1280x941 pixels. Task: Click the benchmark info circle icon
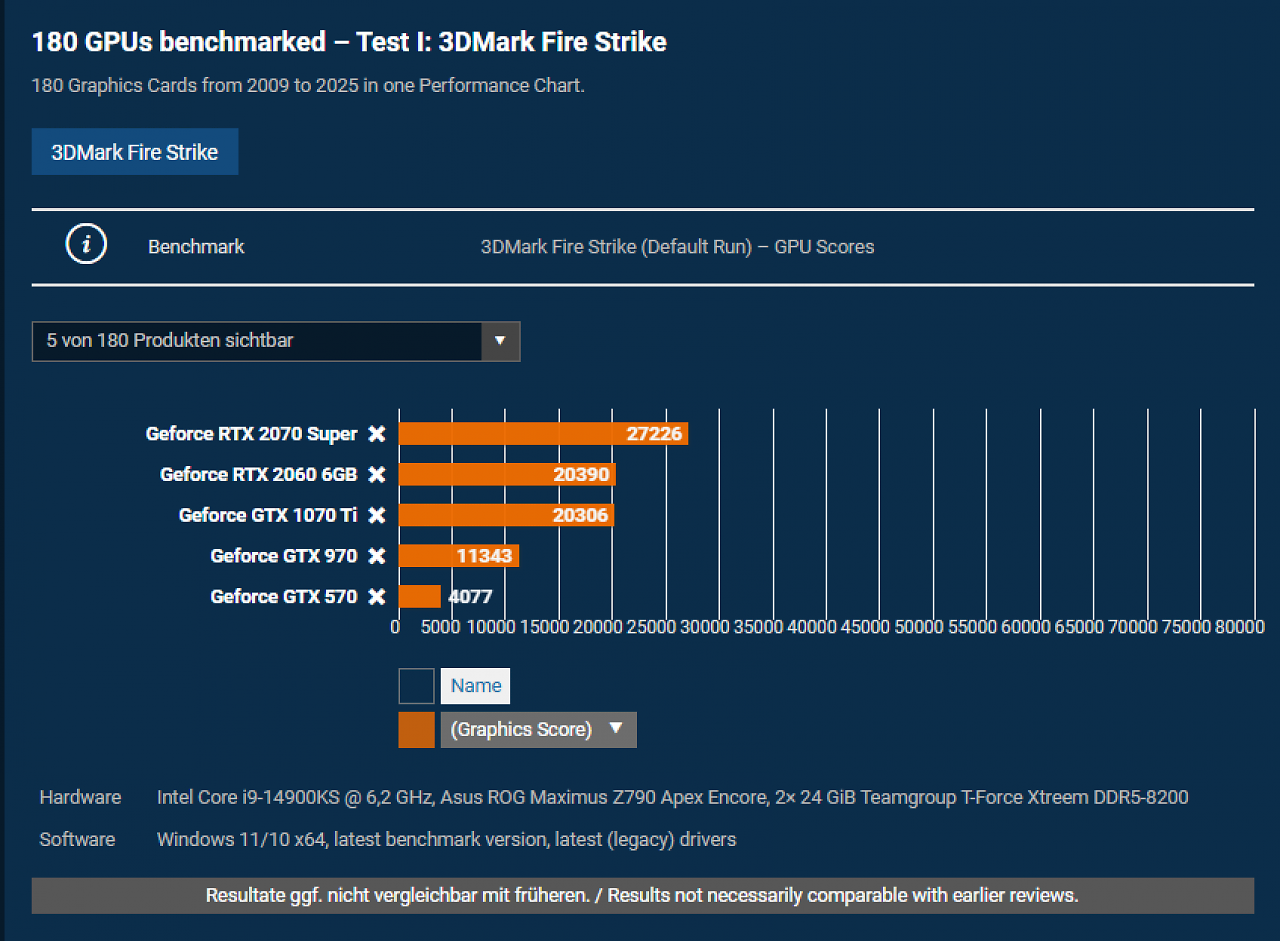click(x=87, y=244)
